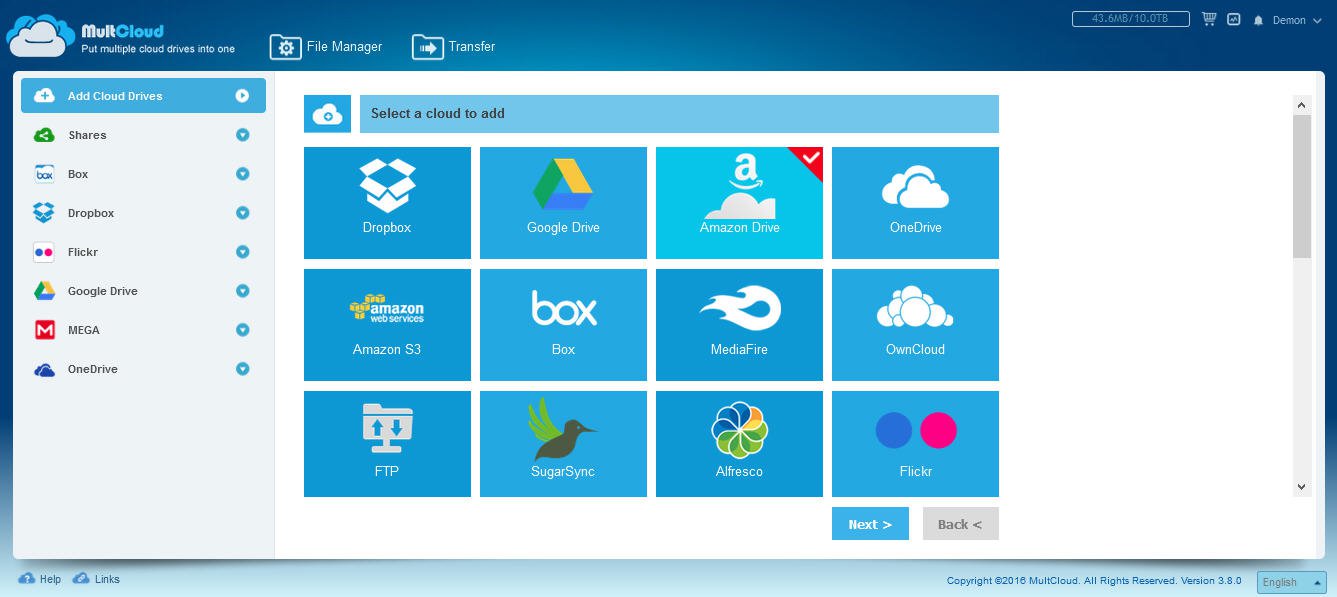Click the vertical scrollbar thumb
1337x597 pixels.
pos(1301,186)
